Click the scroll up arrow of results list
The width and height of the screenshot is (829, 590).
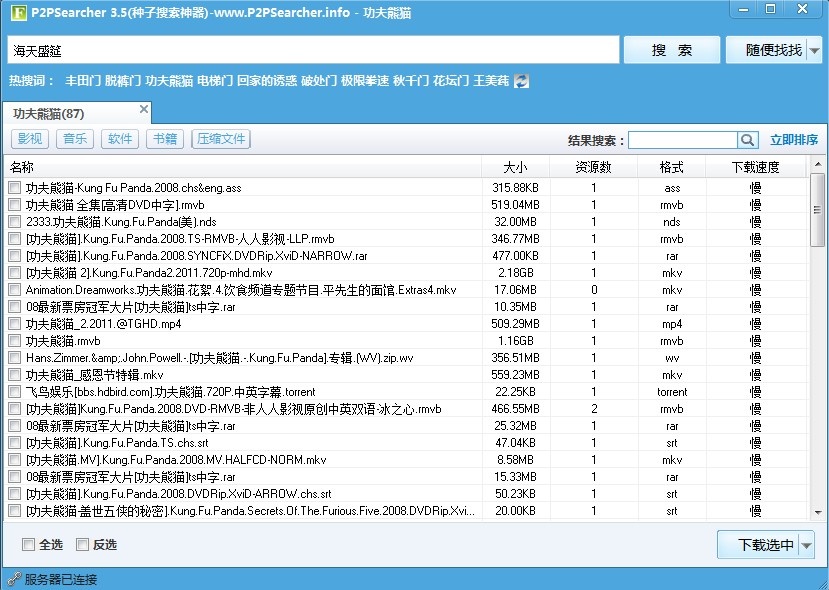tap(818, 164)
